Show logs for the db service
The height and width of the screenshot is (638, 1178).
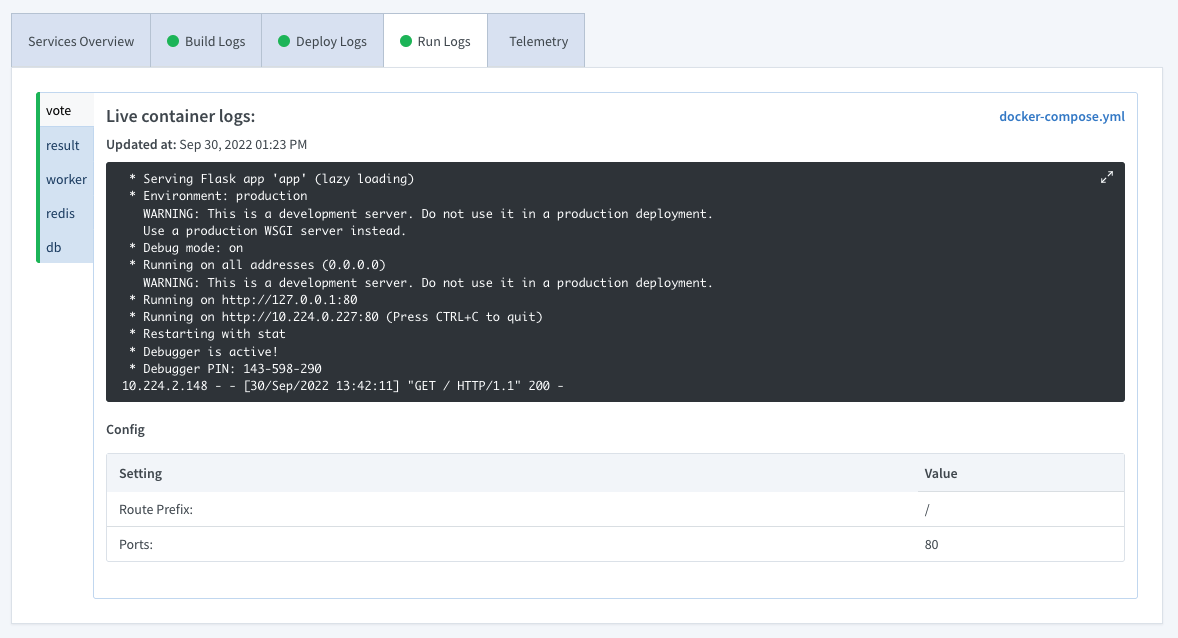(x=66, y=247)
